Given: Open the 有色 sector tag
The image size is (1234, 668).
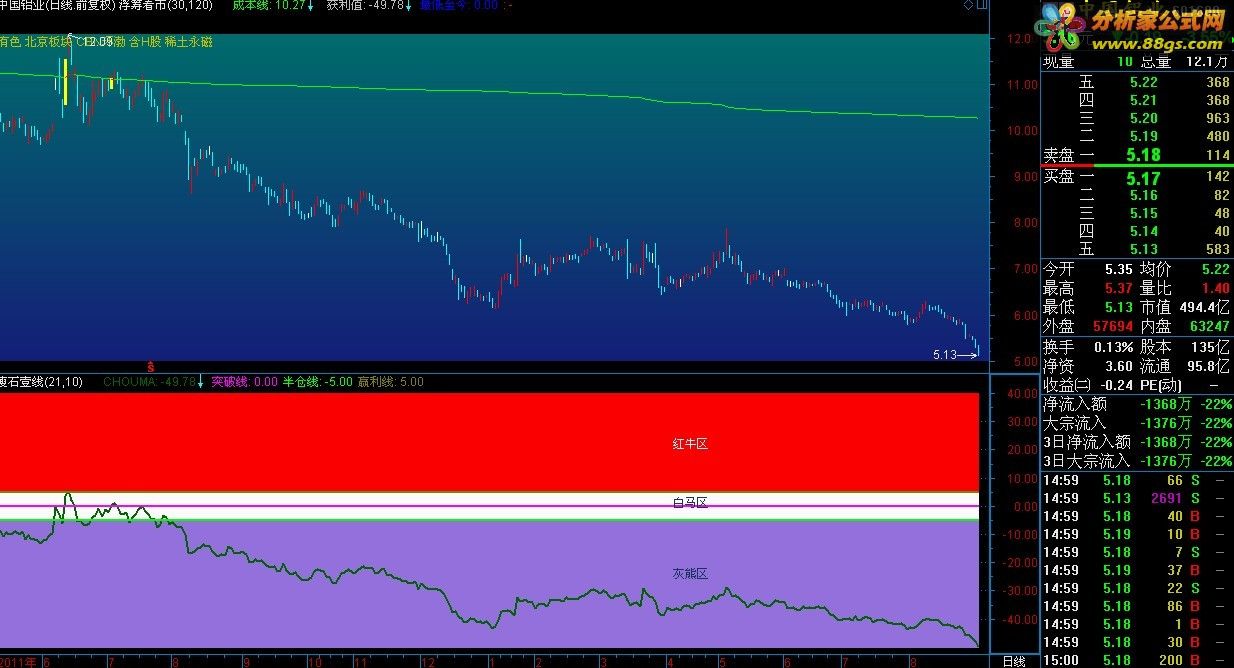Looking at the screenshot, I should click(11, 42).
